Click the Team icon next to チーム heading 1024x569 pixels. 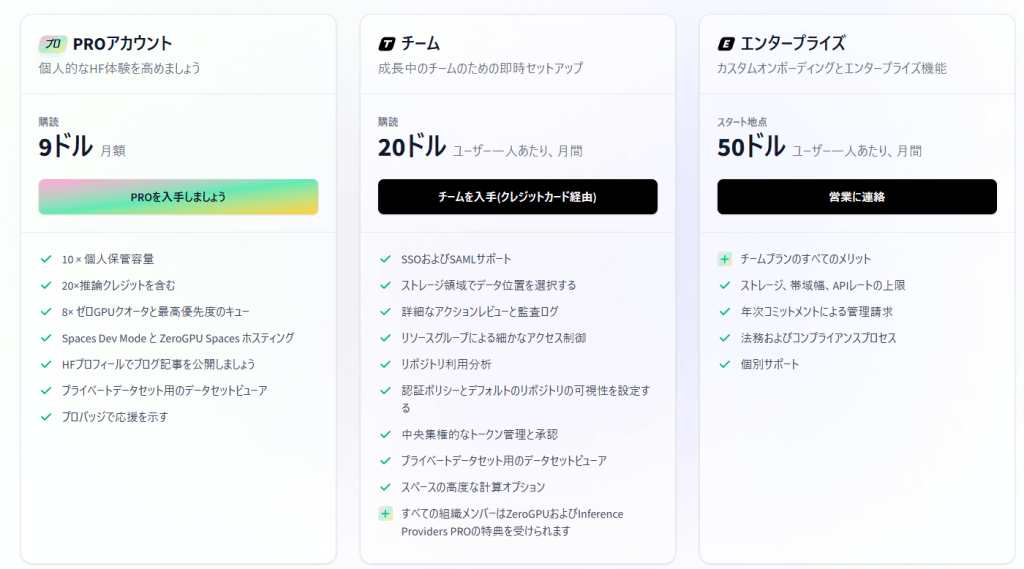[x=387, y=44]
